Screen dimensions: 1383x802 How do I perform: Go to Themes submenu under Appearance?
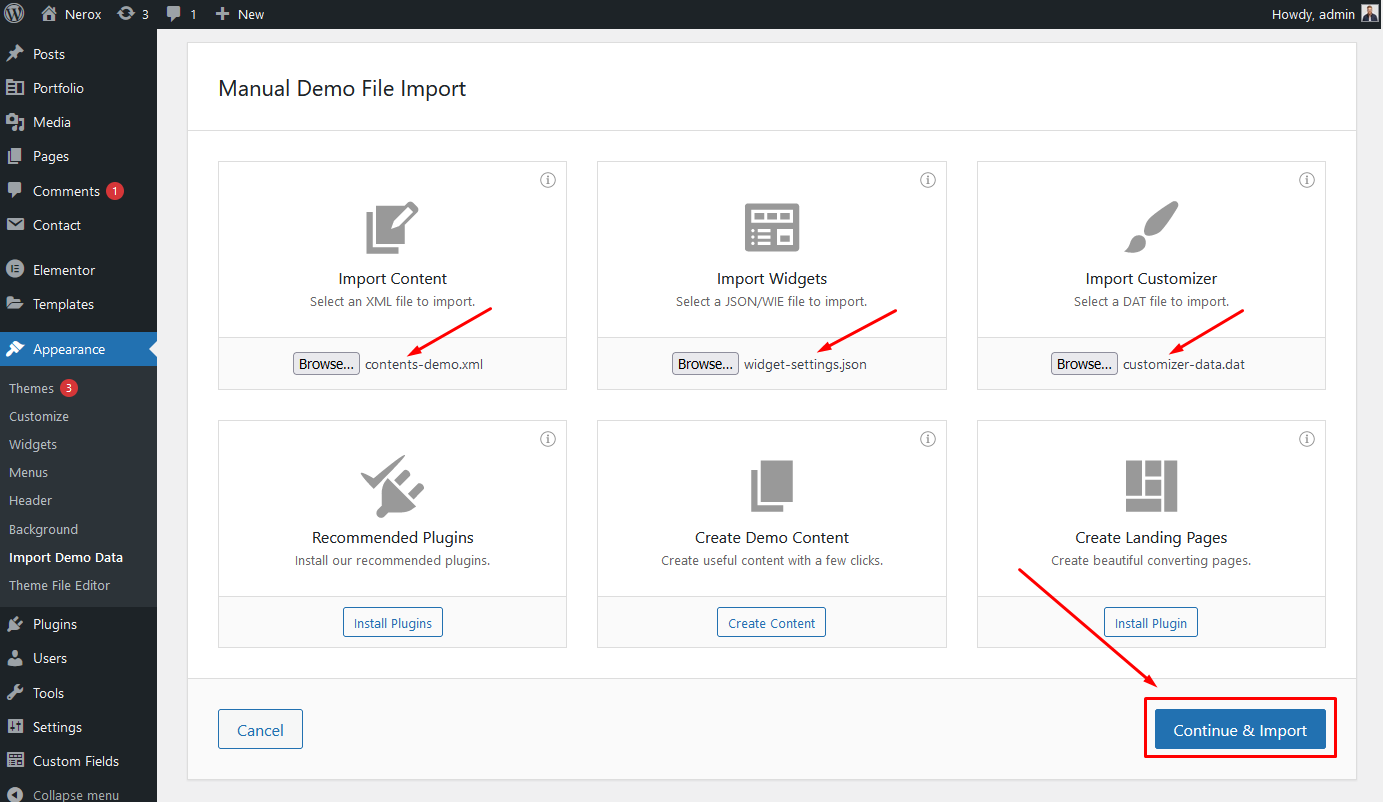coord(32,388)
